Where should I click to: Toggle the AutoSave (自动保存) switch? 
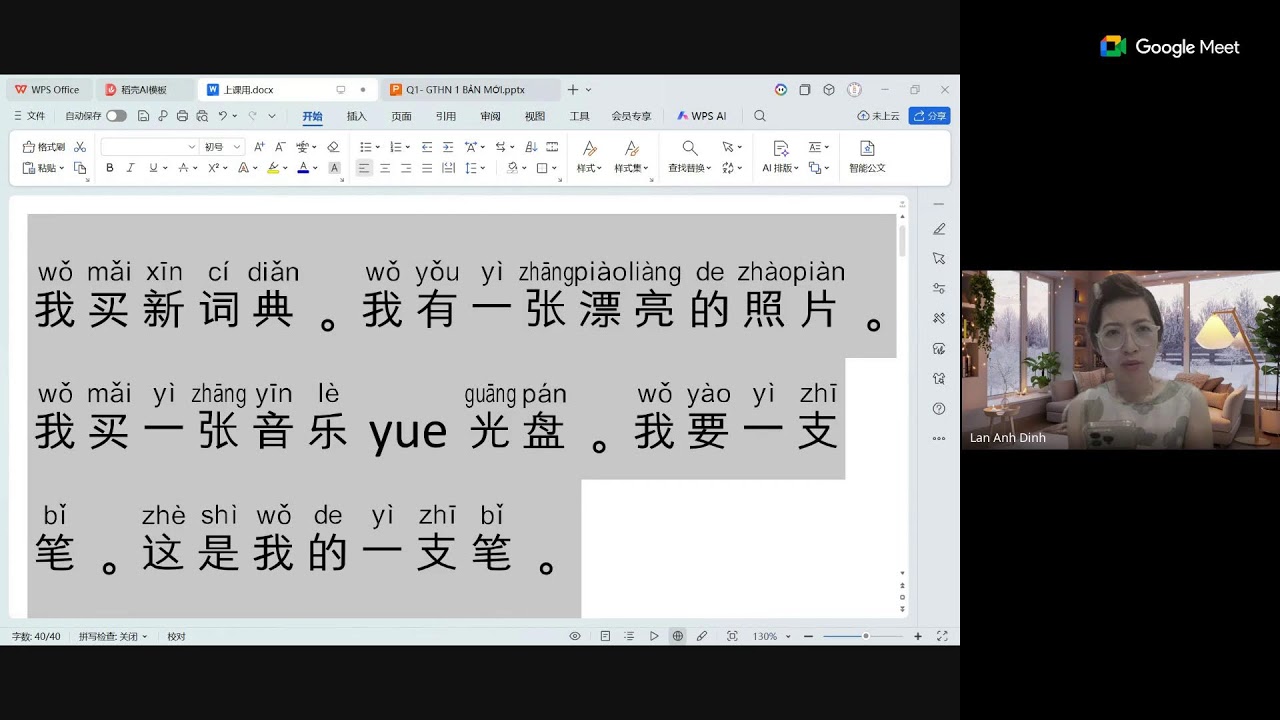(116, 116)
